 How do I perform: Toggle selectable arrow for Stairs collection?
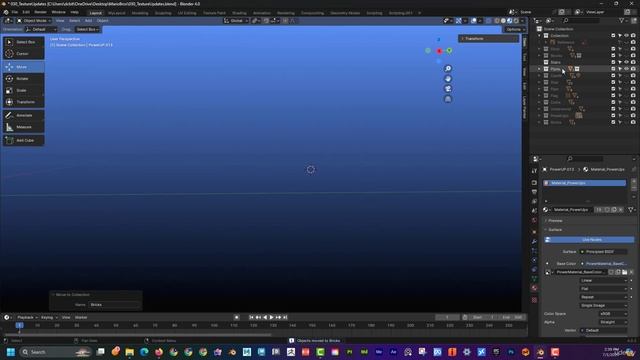[x=620, y=62]
